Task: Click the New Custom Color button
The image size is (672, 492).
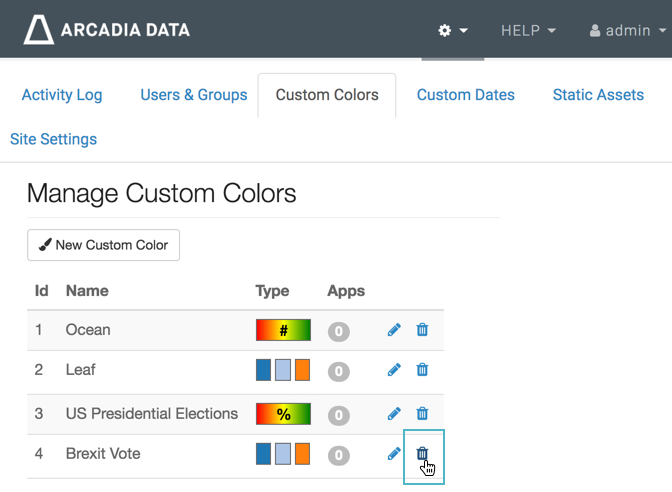Action: [x=103, y=245]
